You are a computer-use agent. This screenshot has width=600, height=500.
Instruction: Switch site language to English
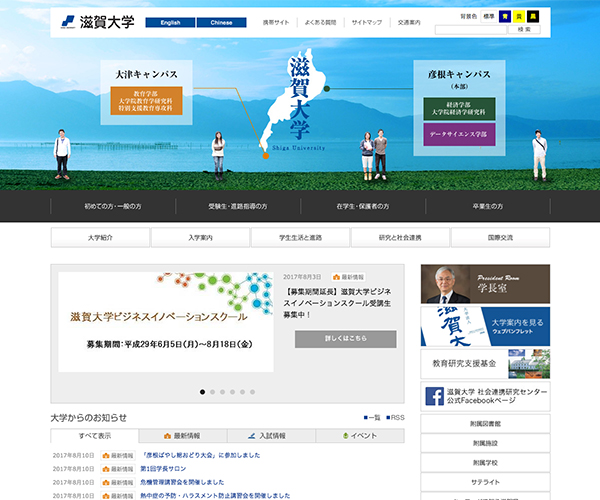point(170,23)
